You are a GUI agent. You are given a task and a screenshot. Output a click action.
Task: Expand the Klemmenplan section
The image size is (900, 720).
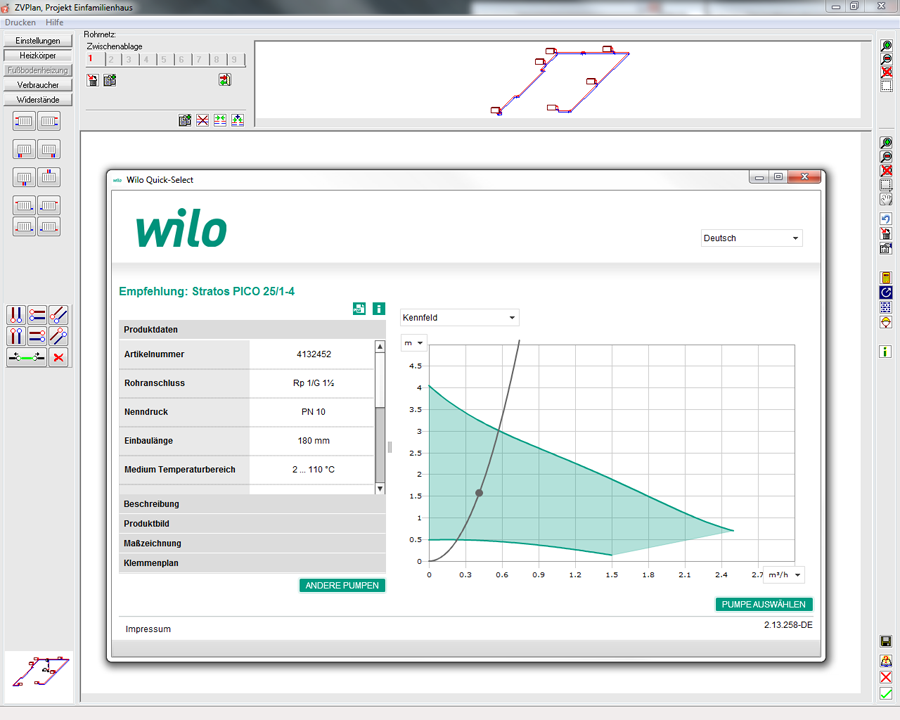point(253,563)
